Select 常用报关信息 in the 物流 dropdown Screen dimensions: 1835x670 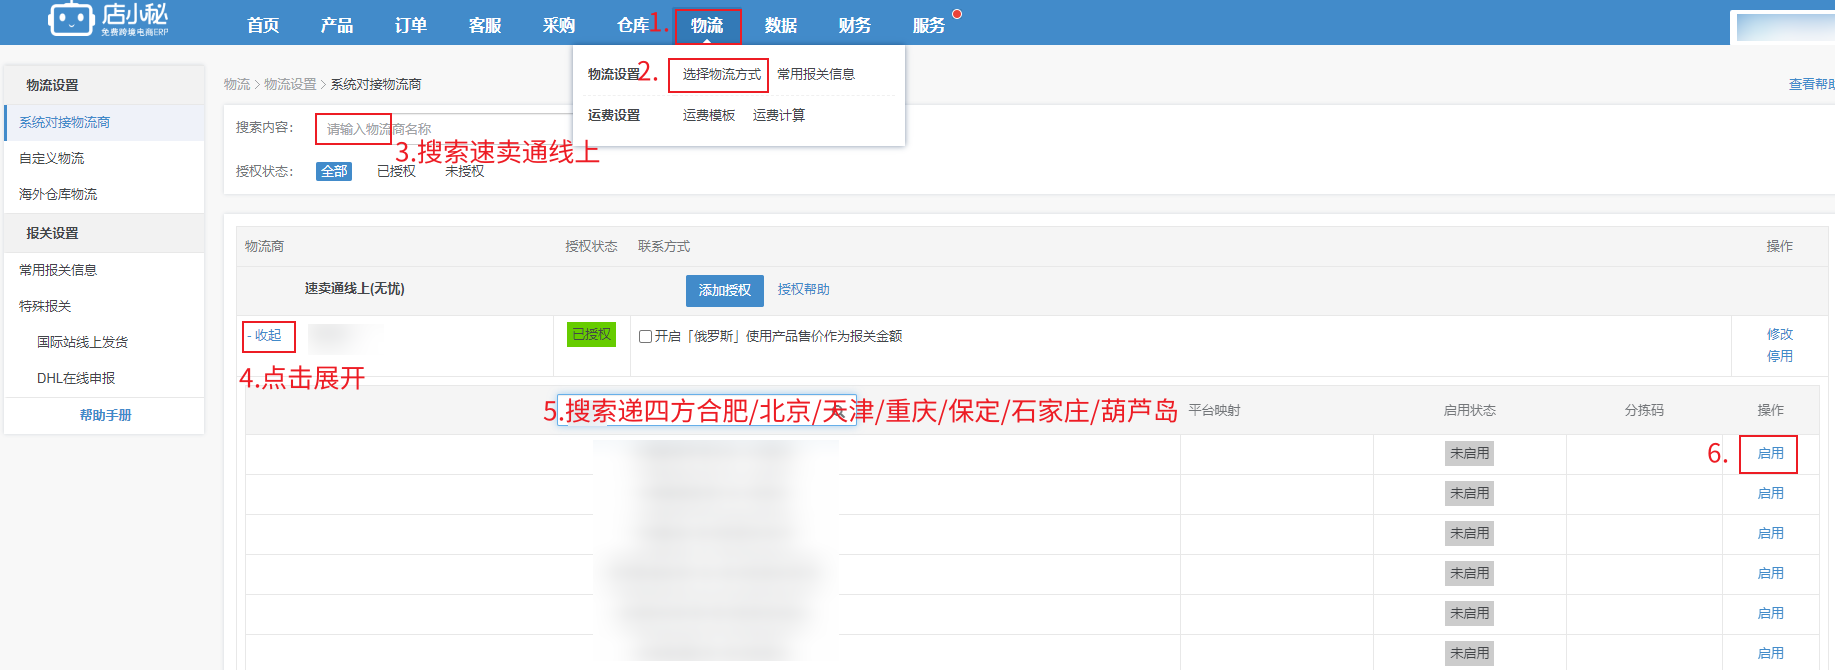(x=816, y=74)
